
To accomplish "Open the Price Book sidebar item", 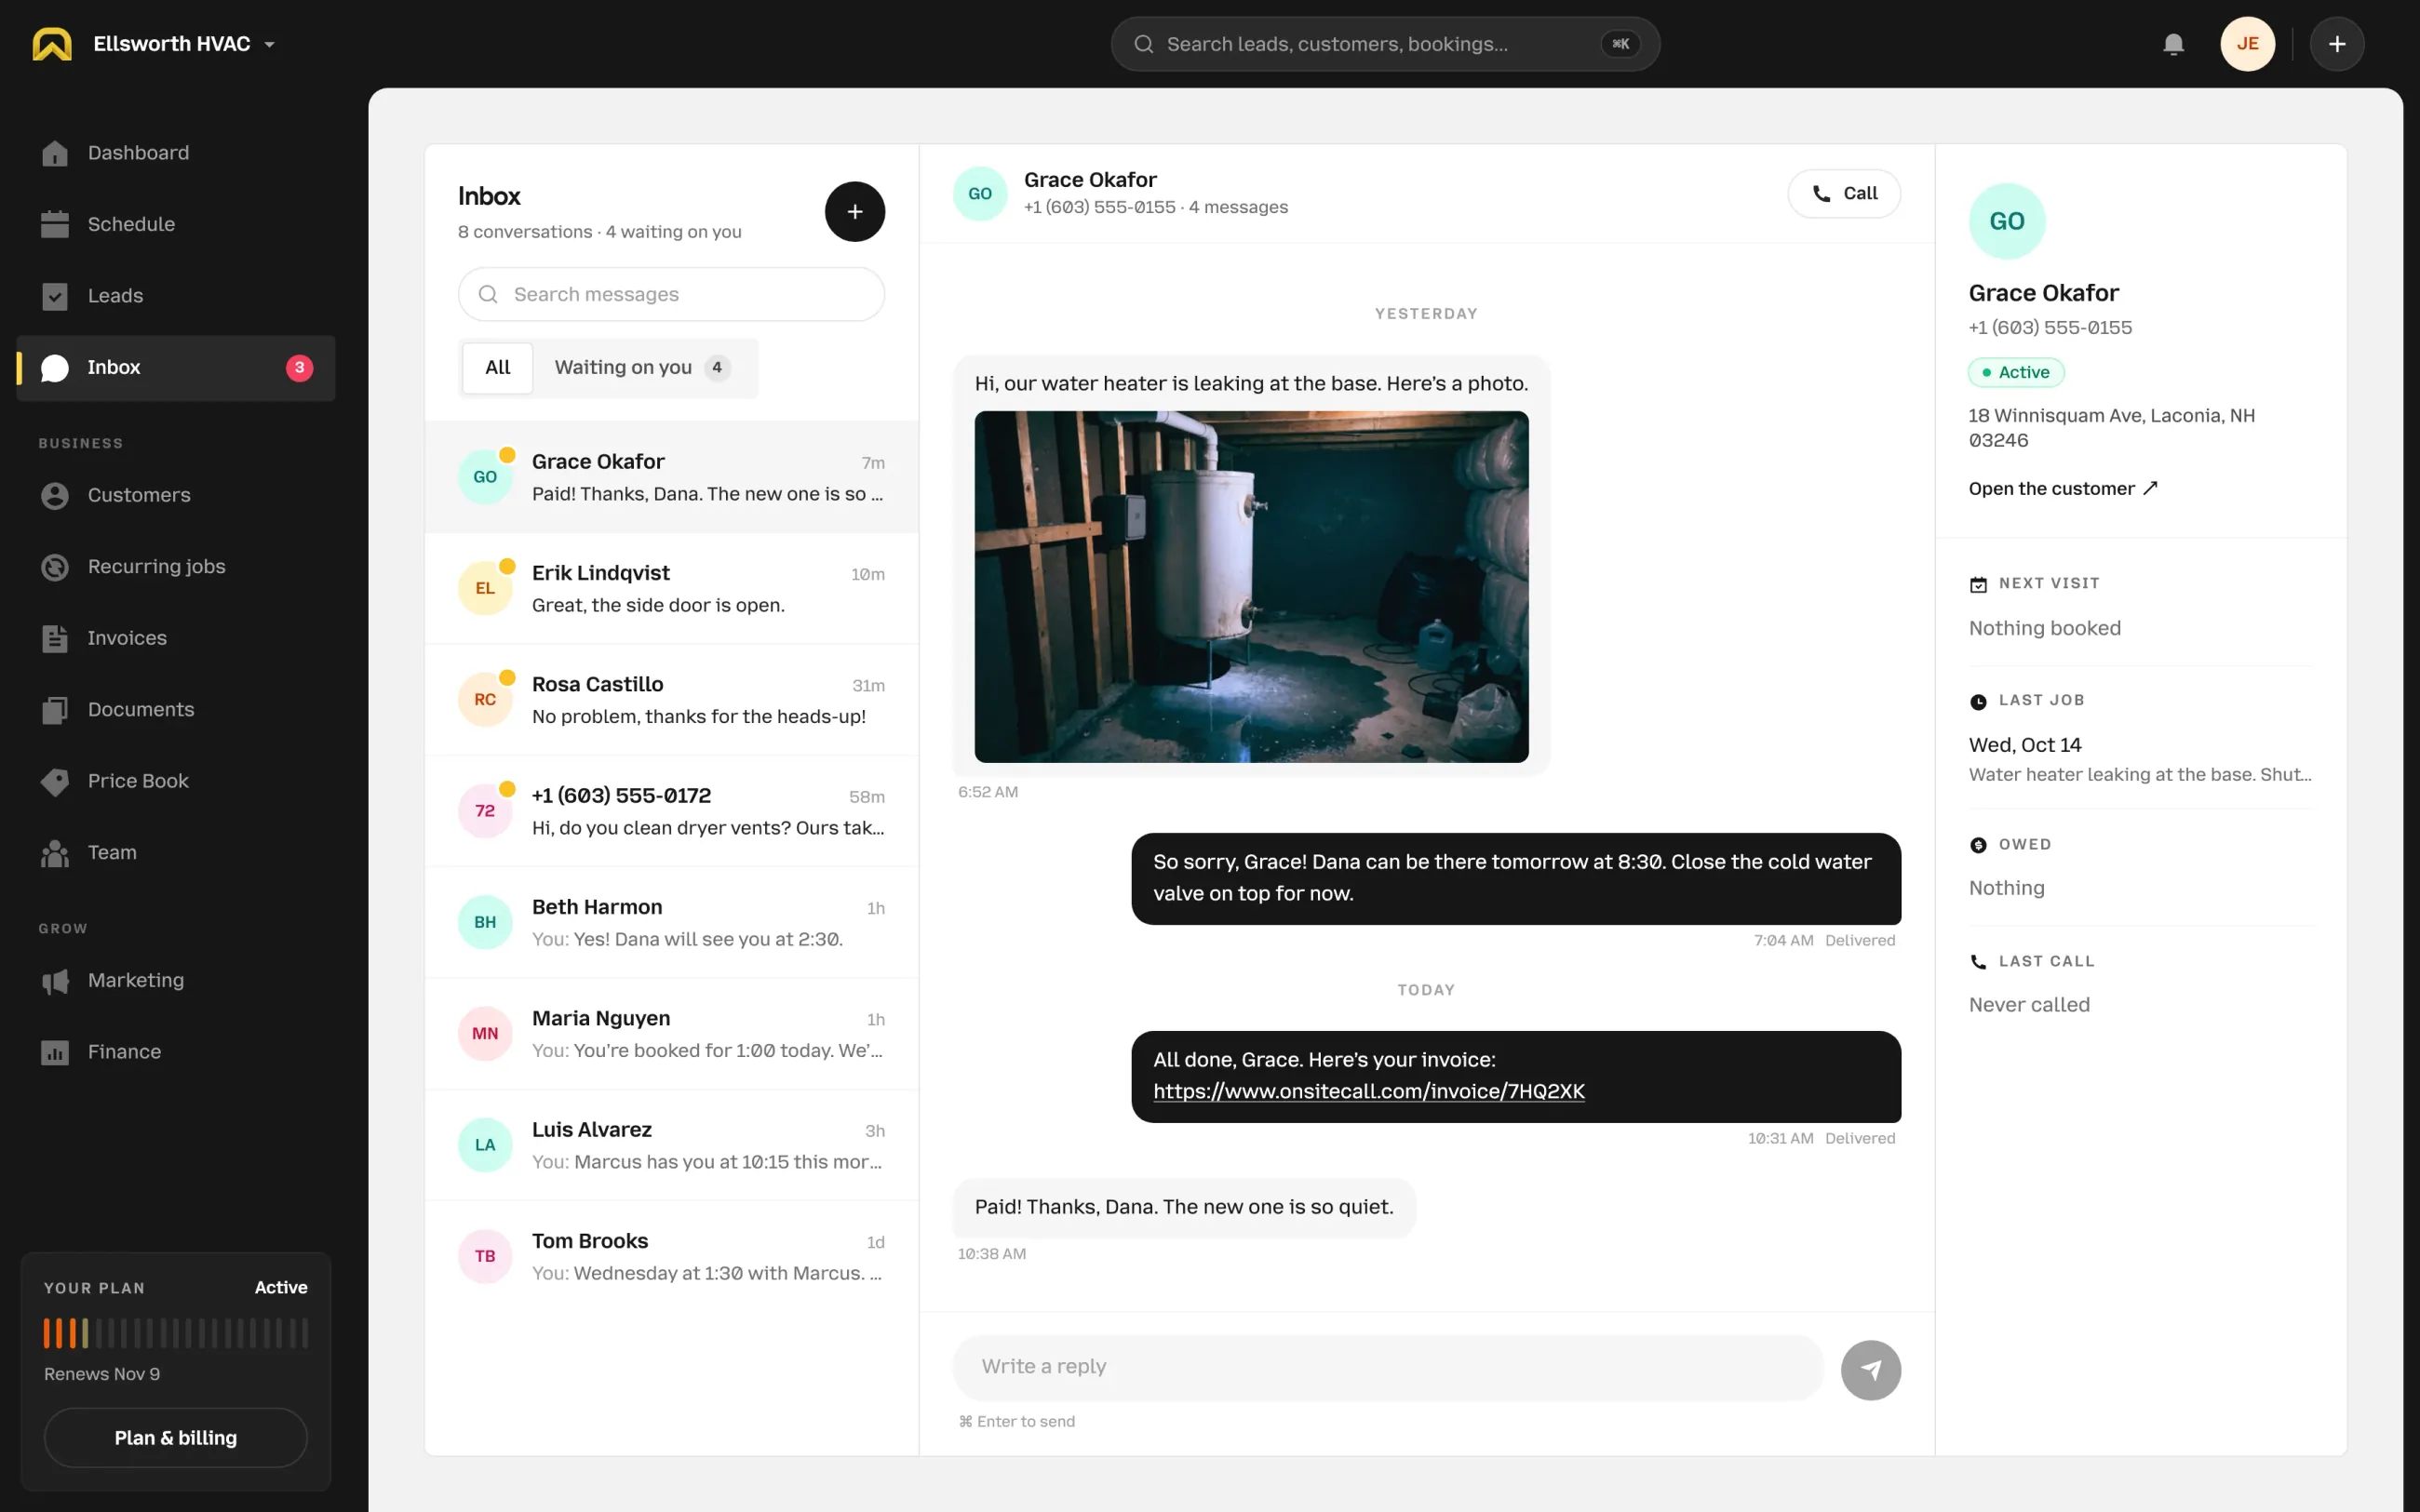I will [x=176, y=781].
